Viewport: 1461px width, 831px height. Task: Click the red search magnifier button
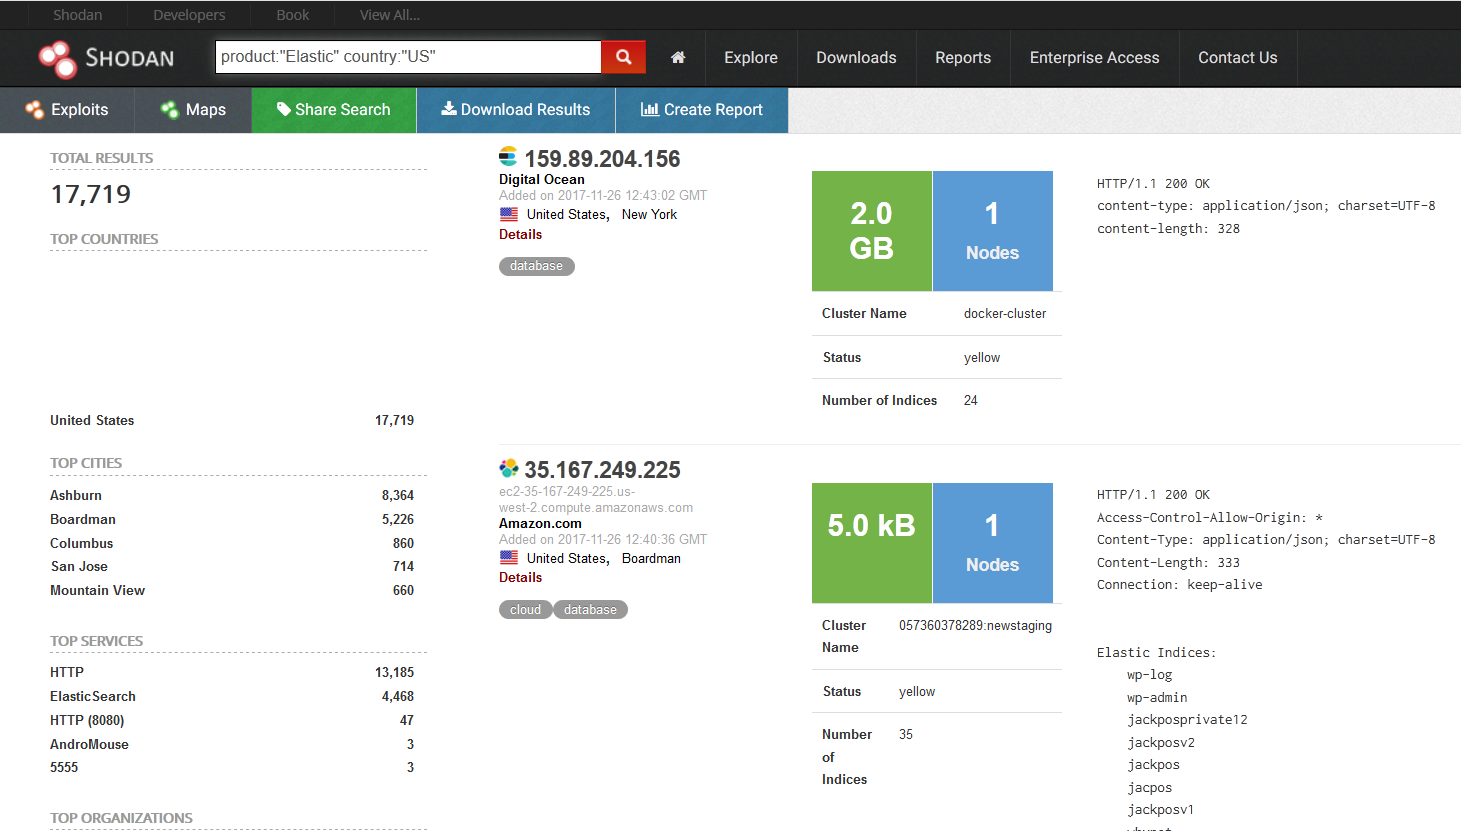click(623, 57)
